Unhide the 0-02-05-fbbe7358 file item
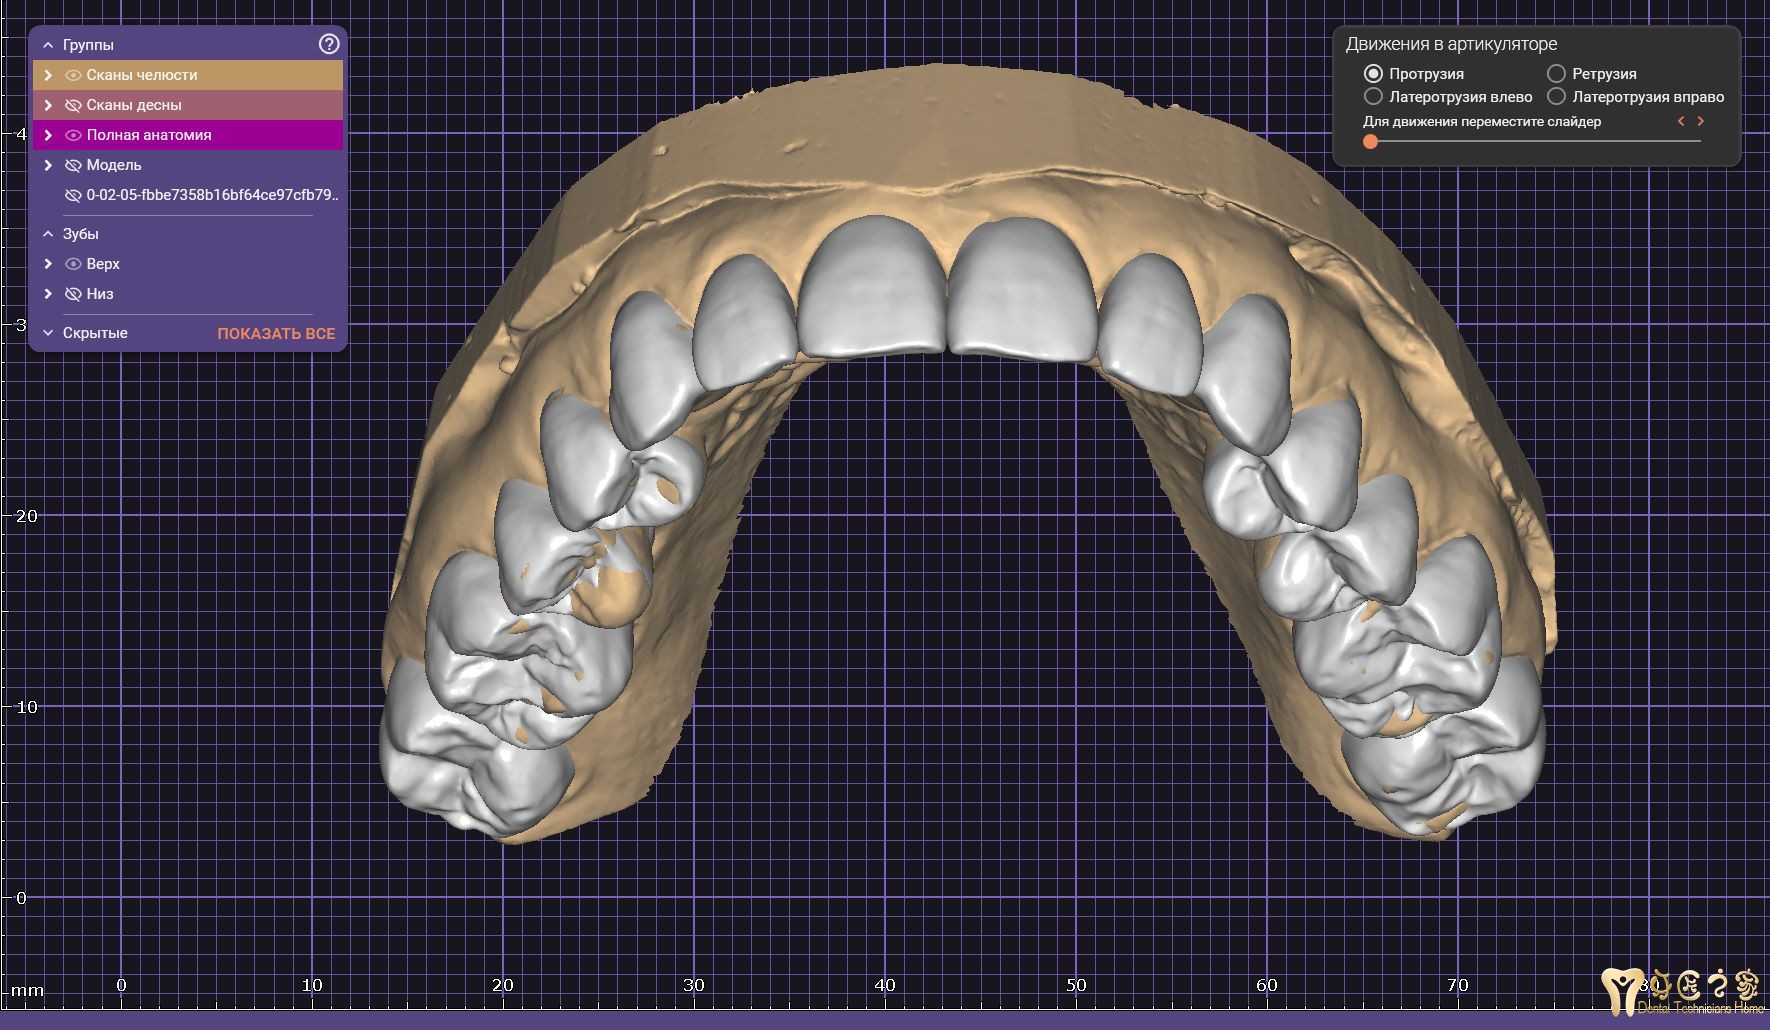Viewport: 1770px width, 1030px height. pos(73,195)
